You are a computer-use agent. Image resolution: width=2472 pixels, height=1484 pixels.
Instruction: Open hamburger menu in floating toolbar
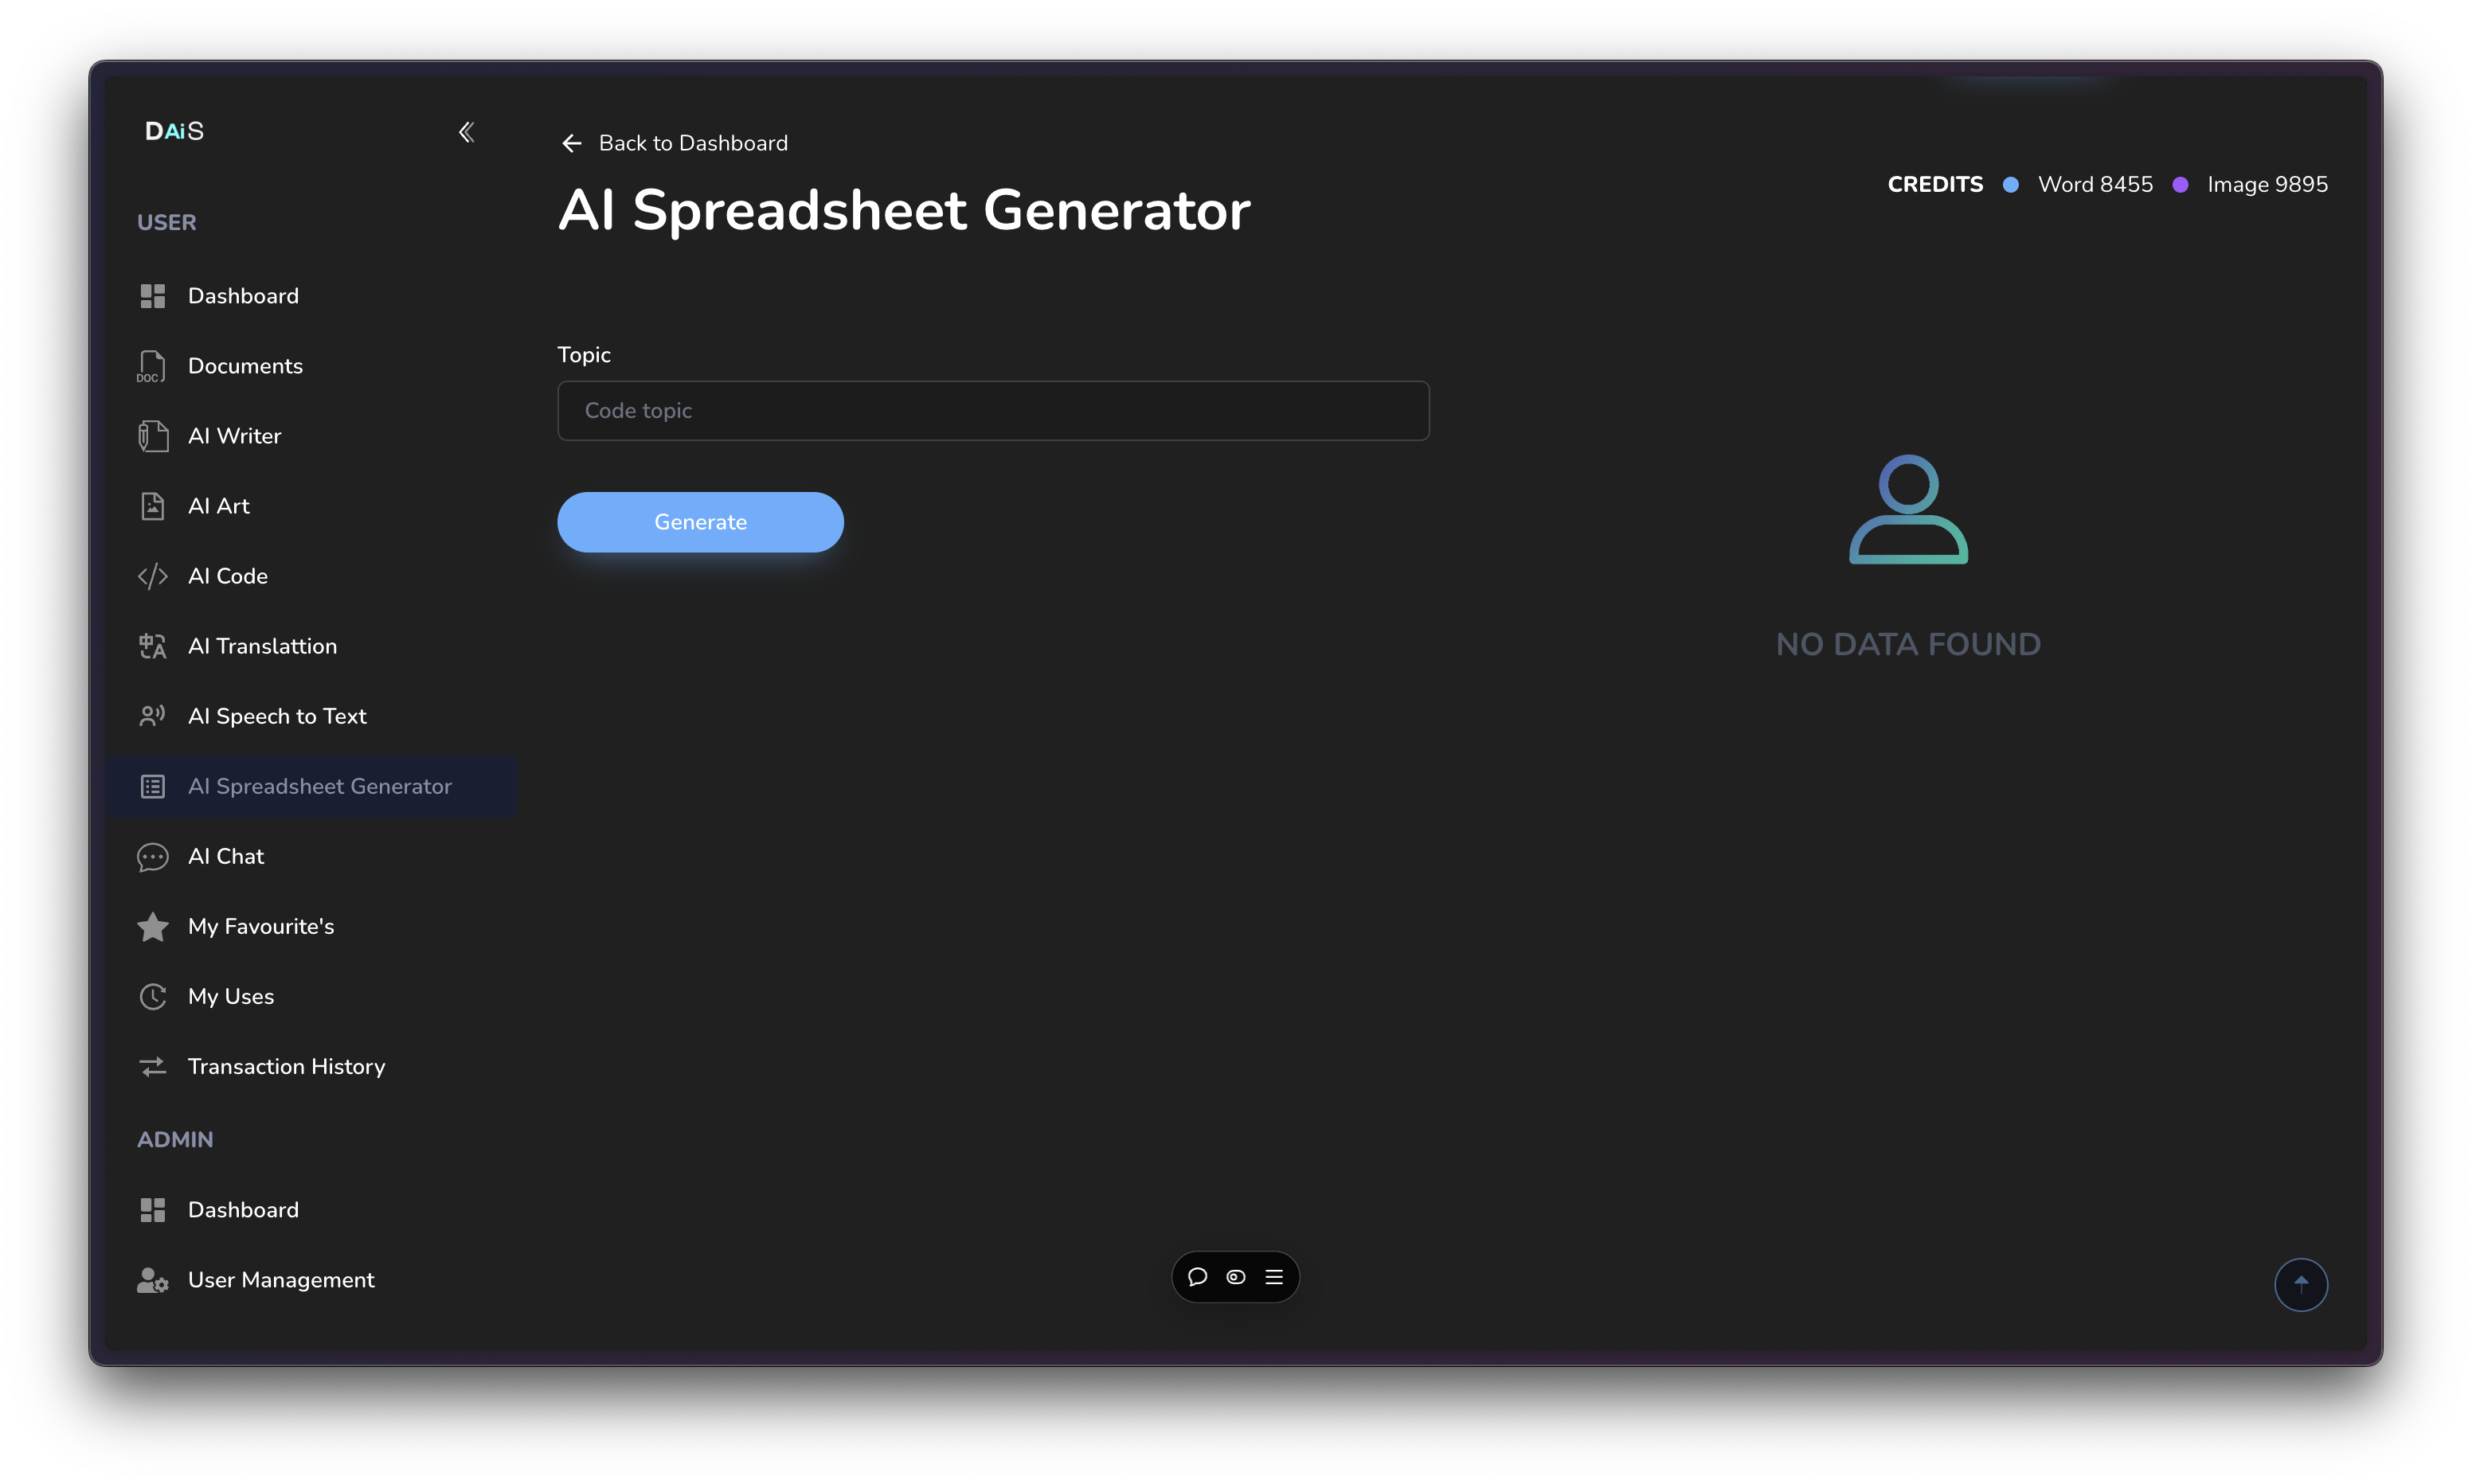point(1274,1277)
